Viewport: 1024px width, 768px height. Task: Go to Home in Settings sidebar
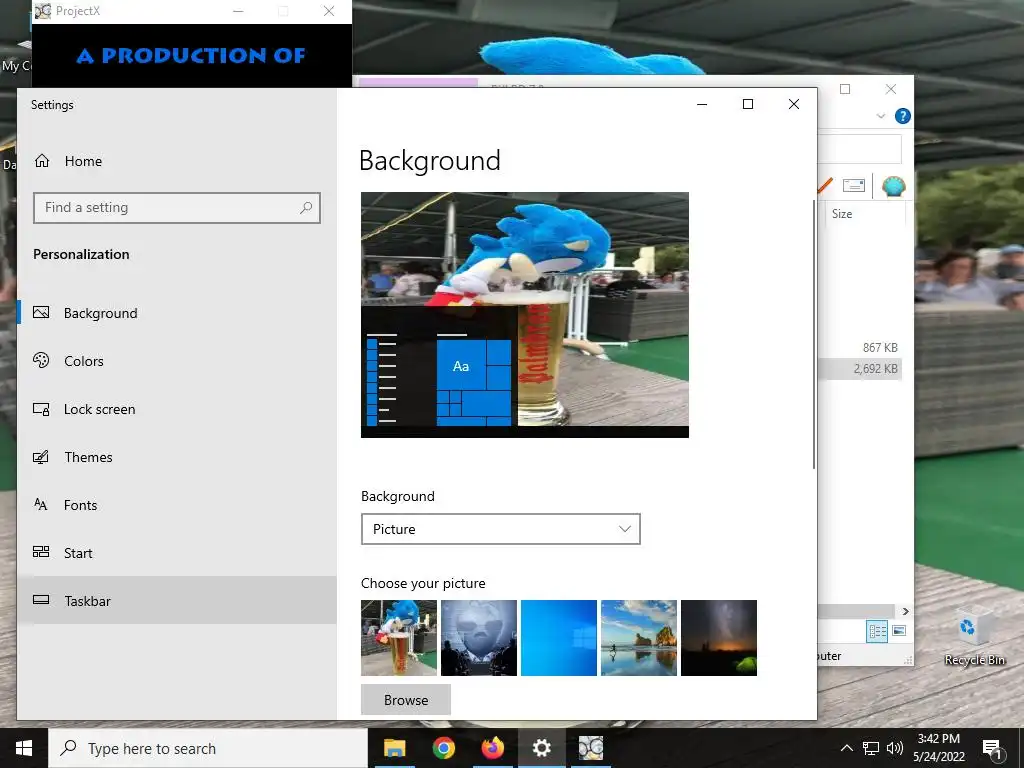click(x=83, y=161)
